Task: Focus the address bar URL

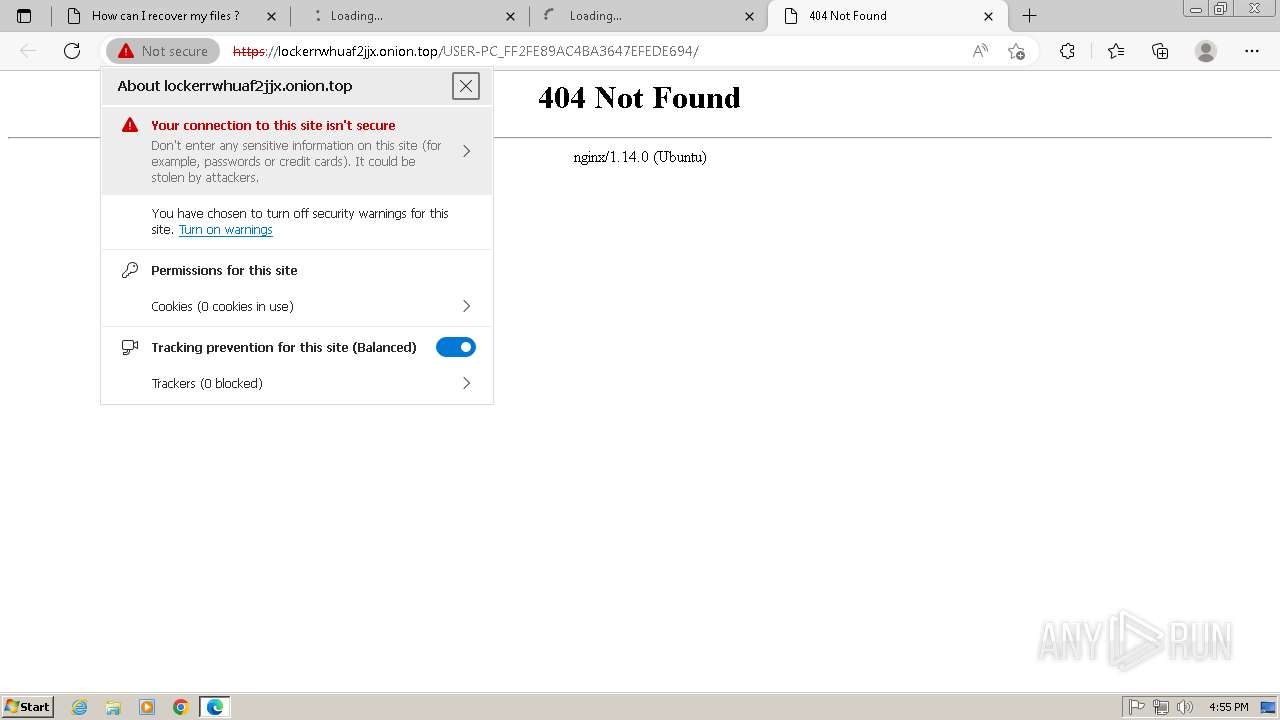Action: (x=465, y=51)
